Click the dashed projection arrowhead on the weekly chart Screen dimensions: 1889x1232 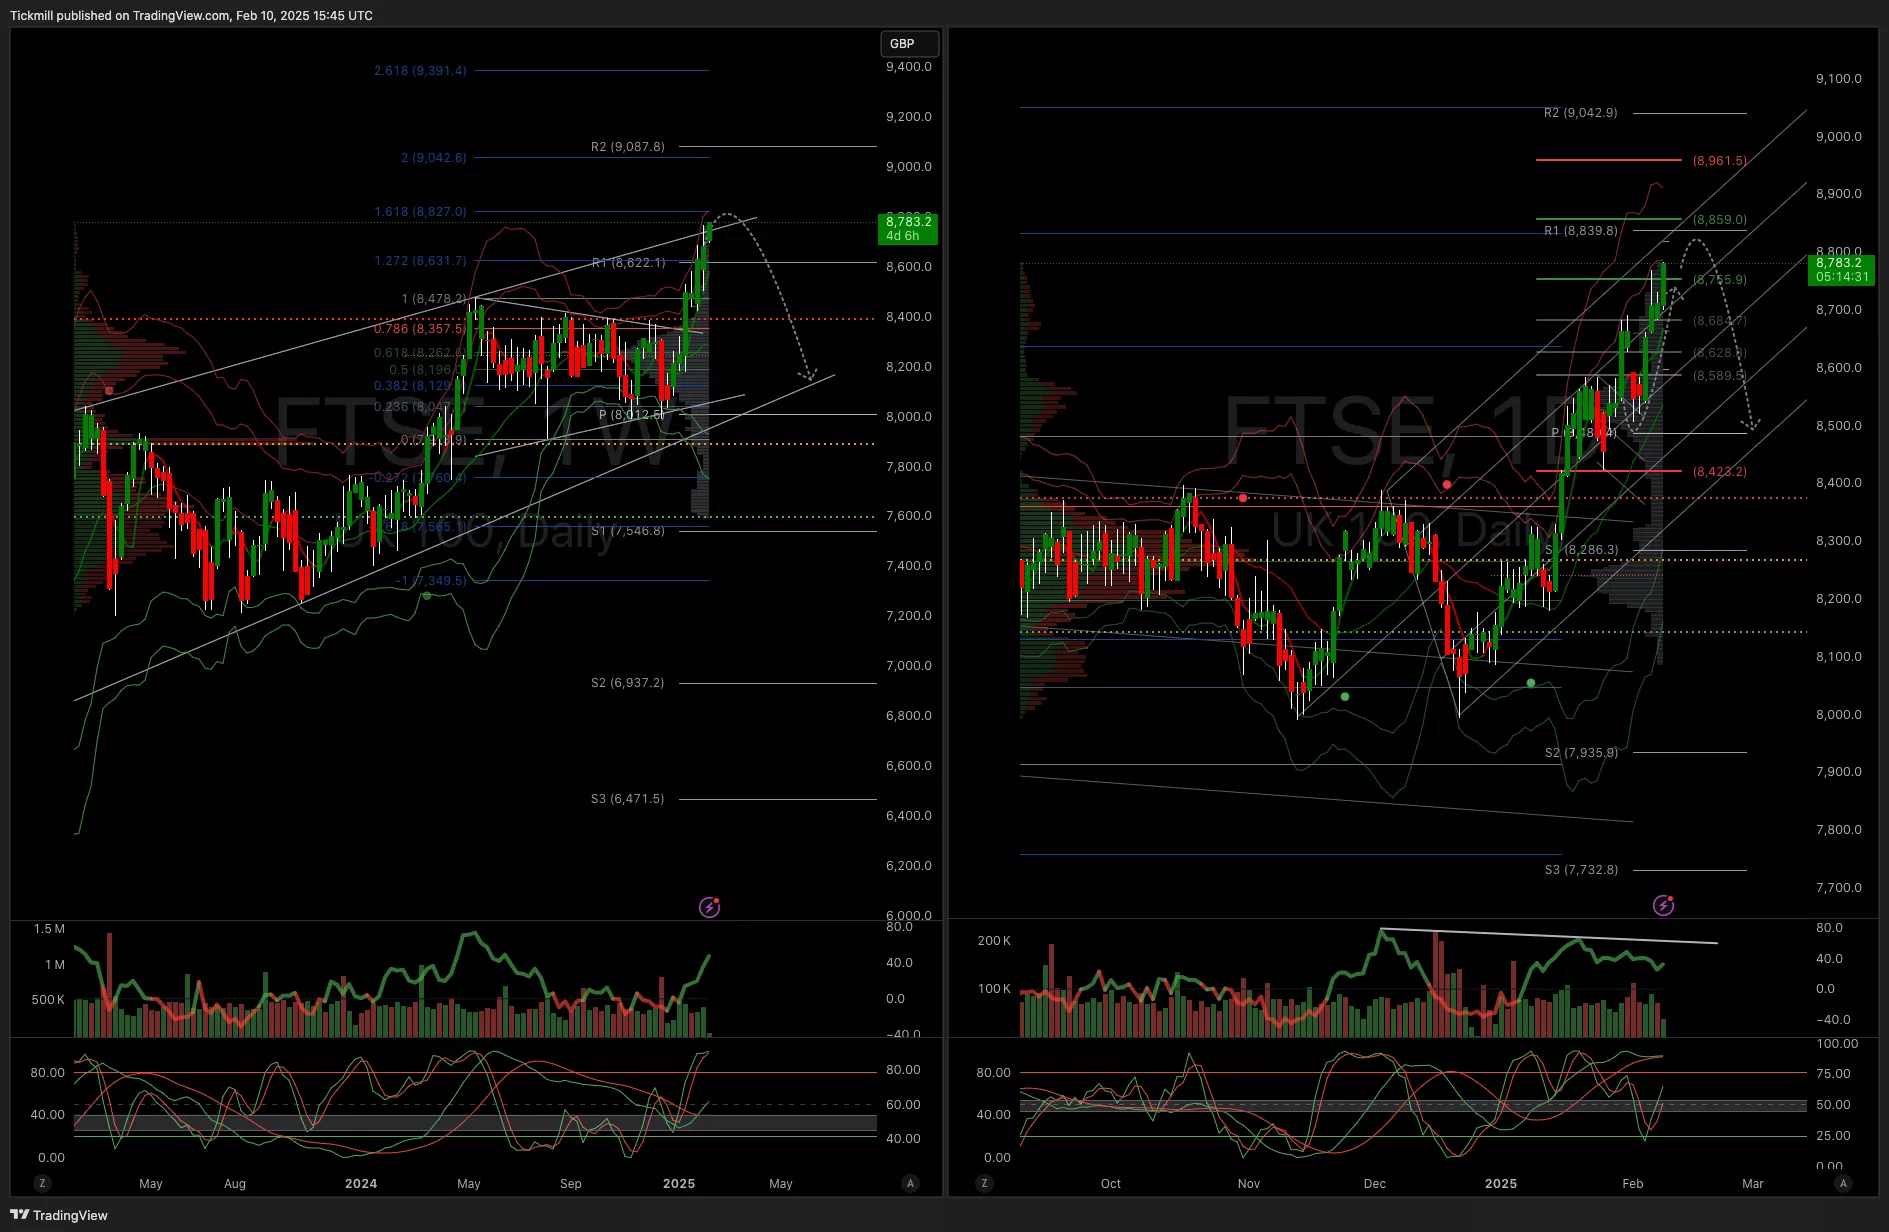point(808,376)
